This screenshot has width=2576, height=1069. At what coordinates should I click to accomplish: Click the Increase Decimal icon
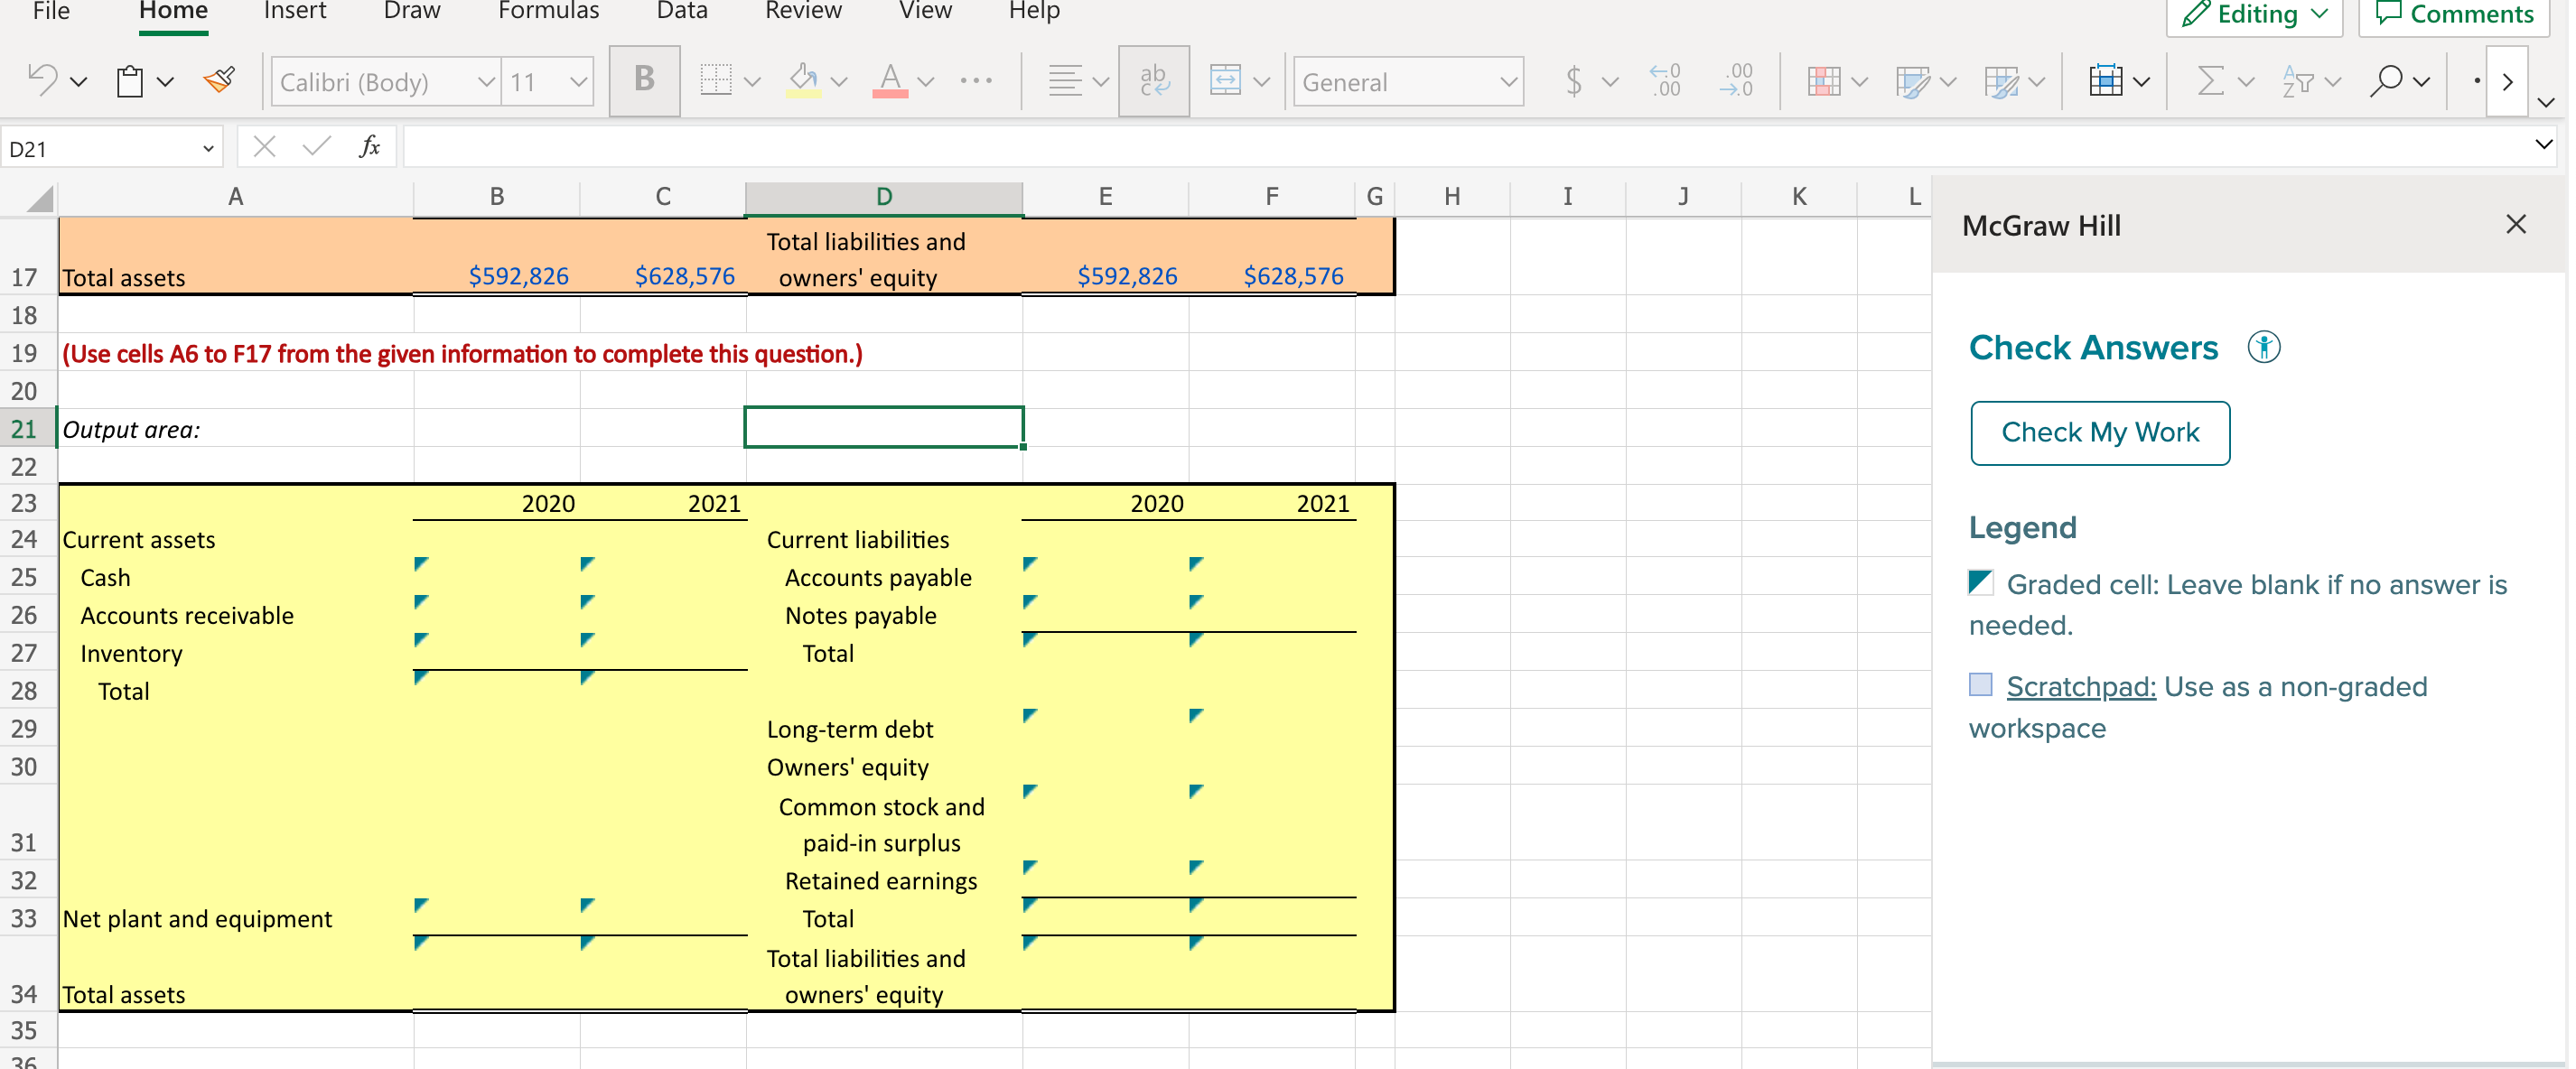pyautogui.click(x=1666, y=80)
